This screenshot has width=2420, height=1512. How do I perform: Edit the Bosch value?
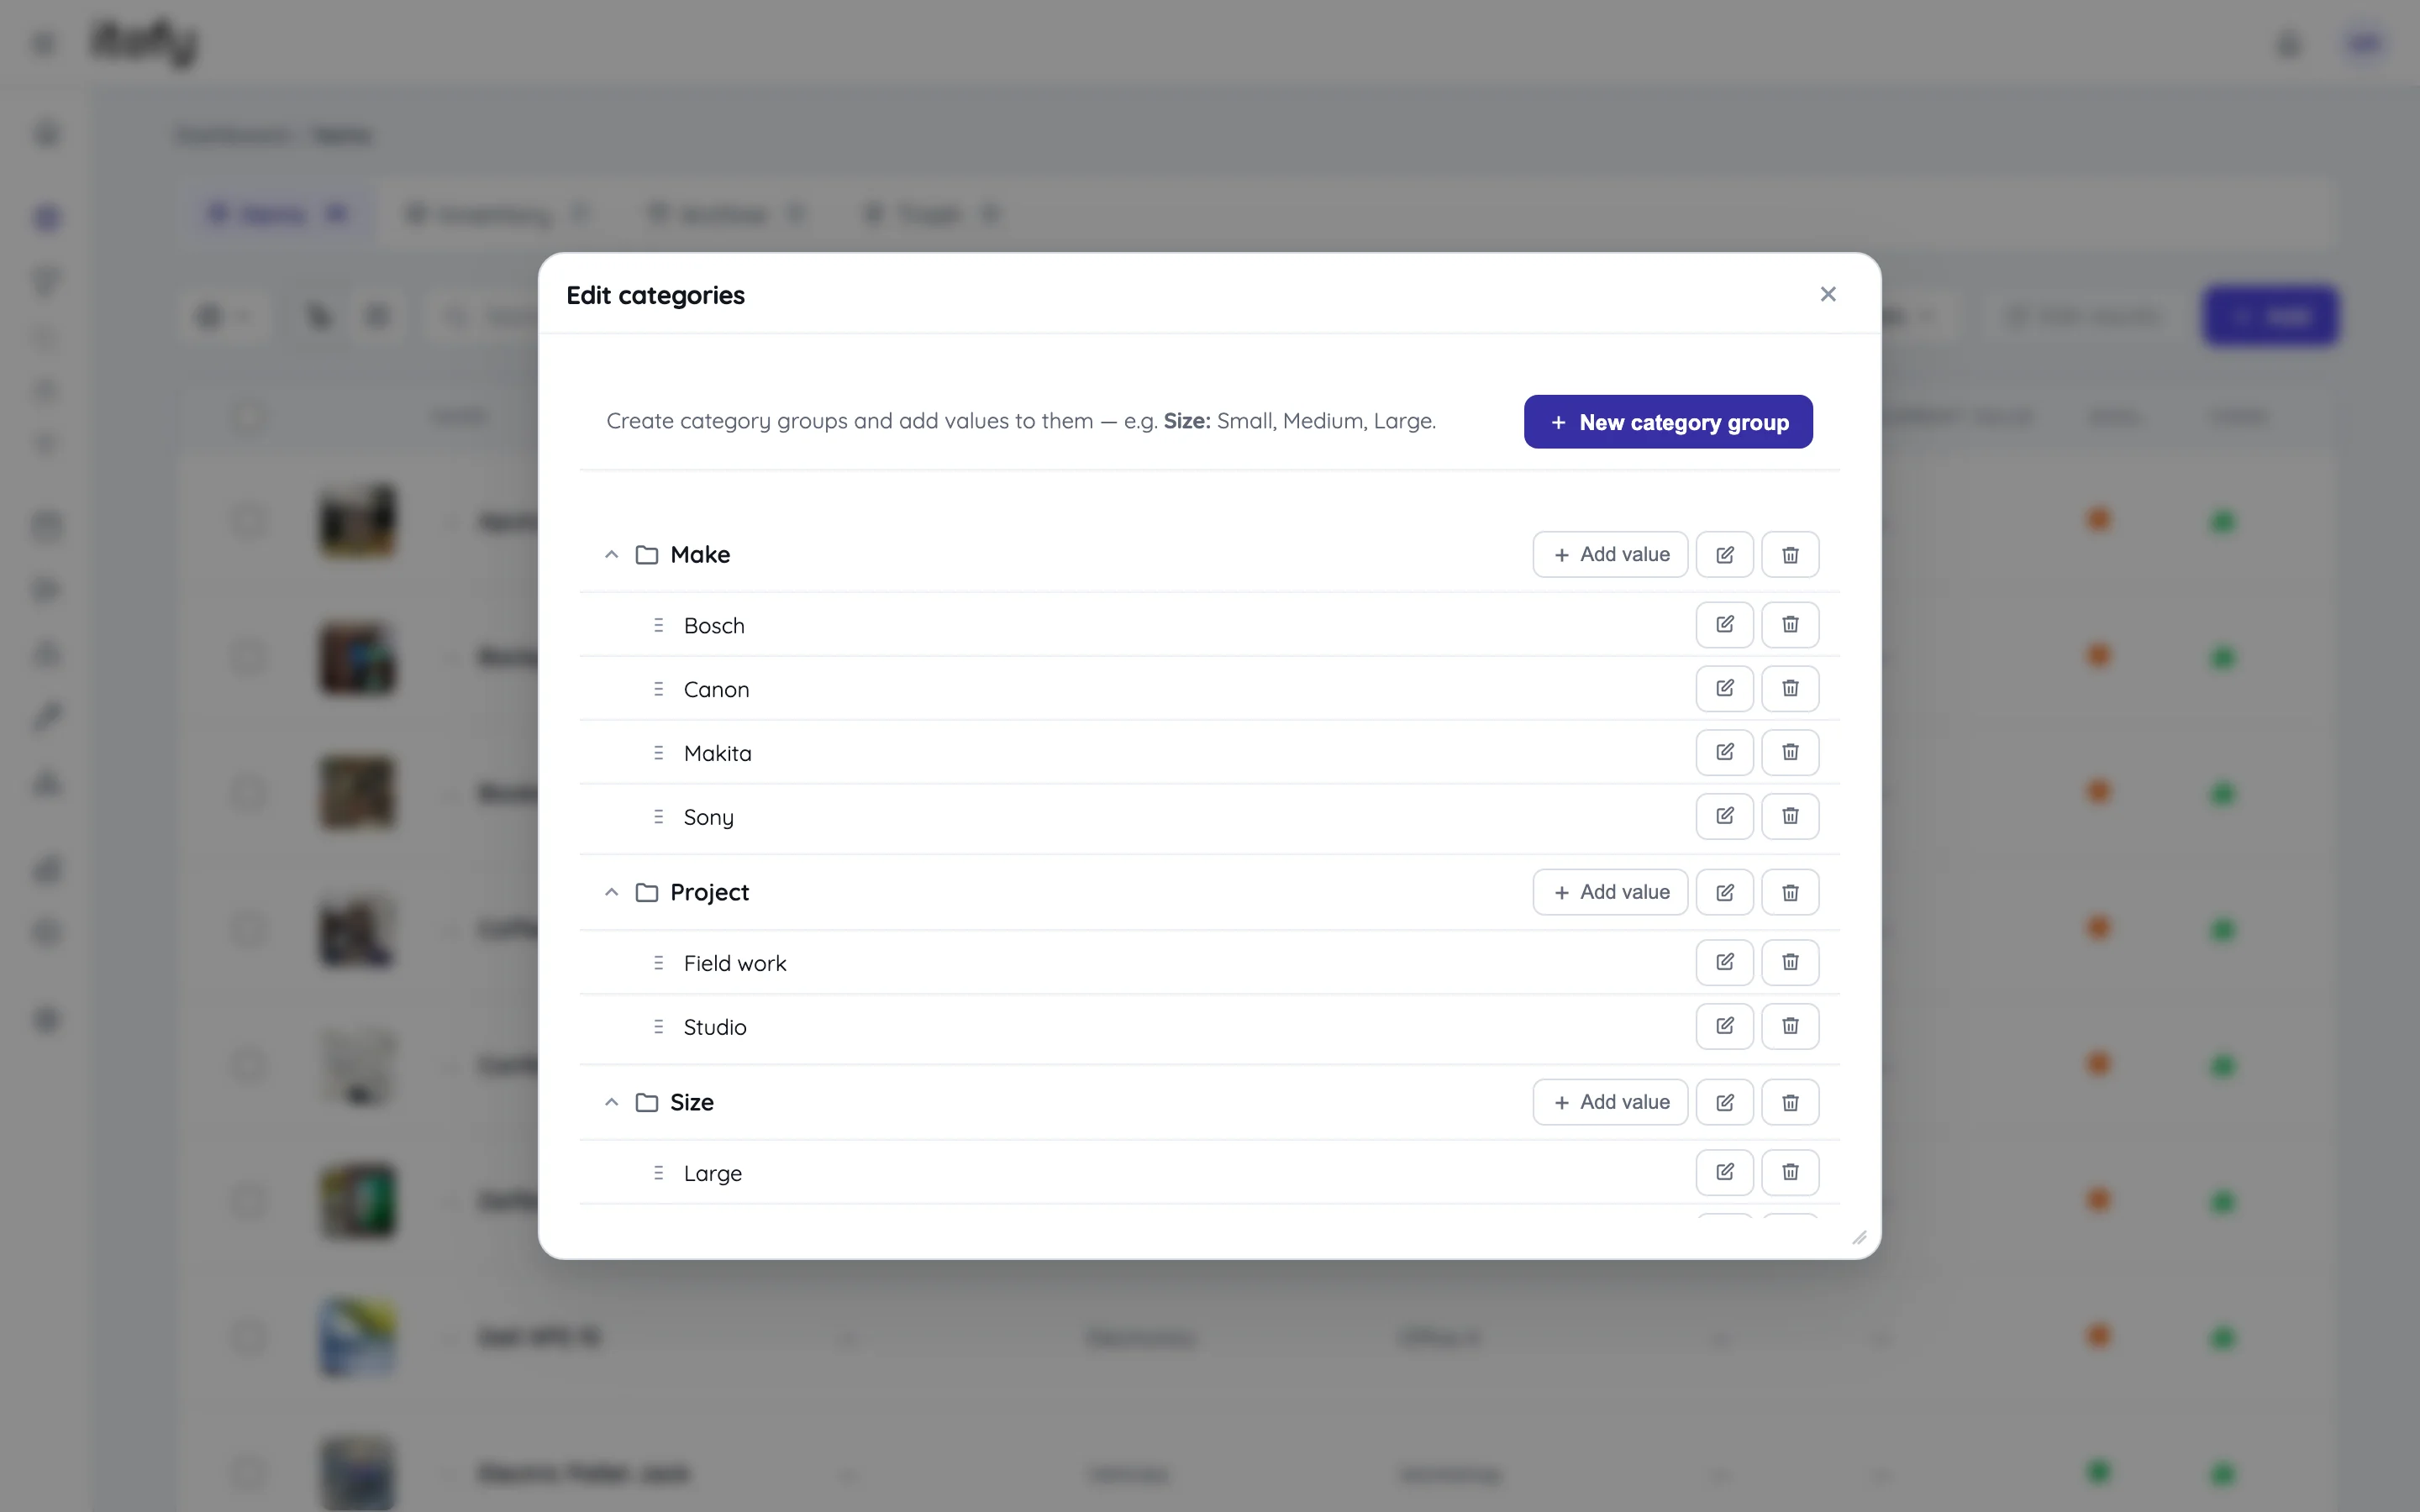1725,625
